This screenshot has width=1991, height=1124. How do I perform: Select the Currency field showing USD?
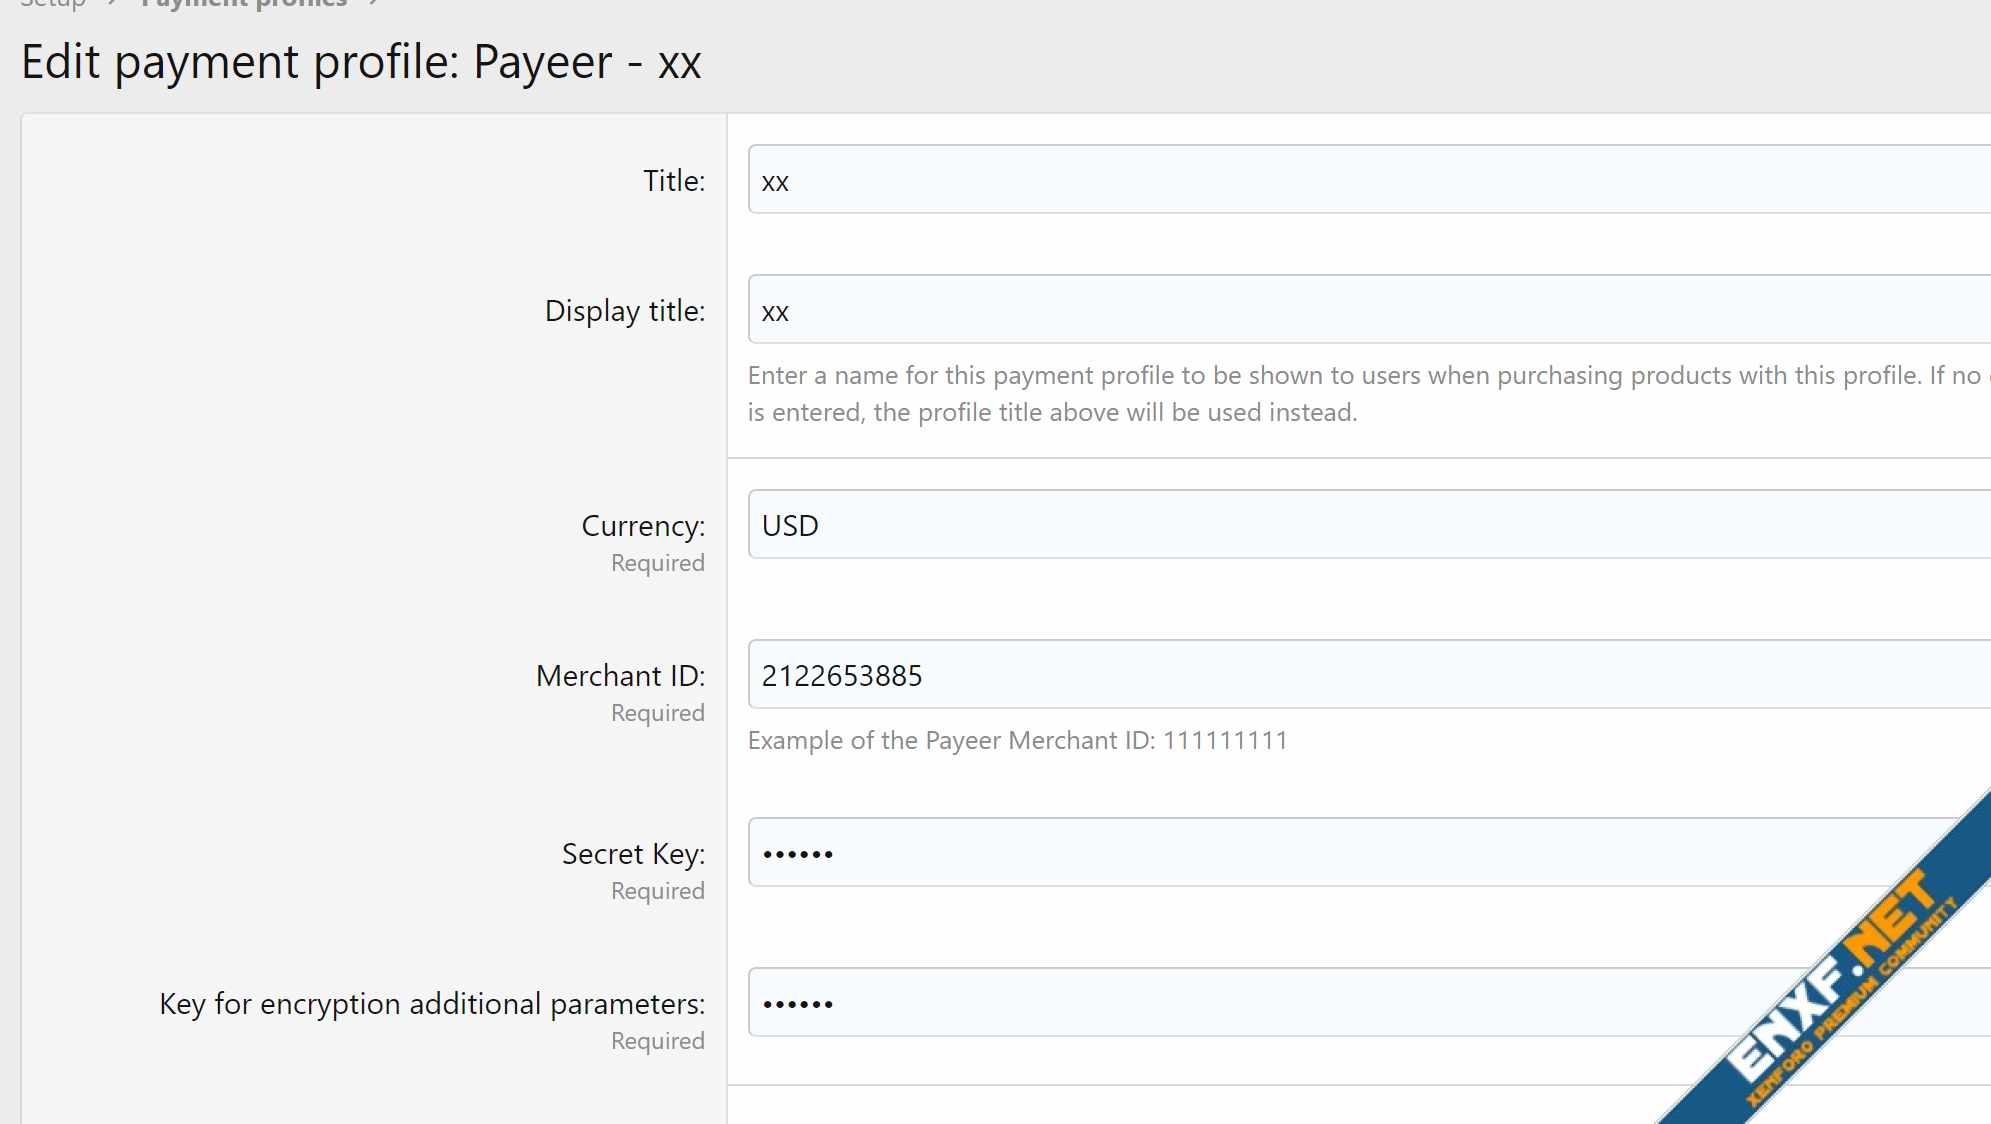tap(1369, 525)
